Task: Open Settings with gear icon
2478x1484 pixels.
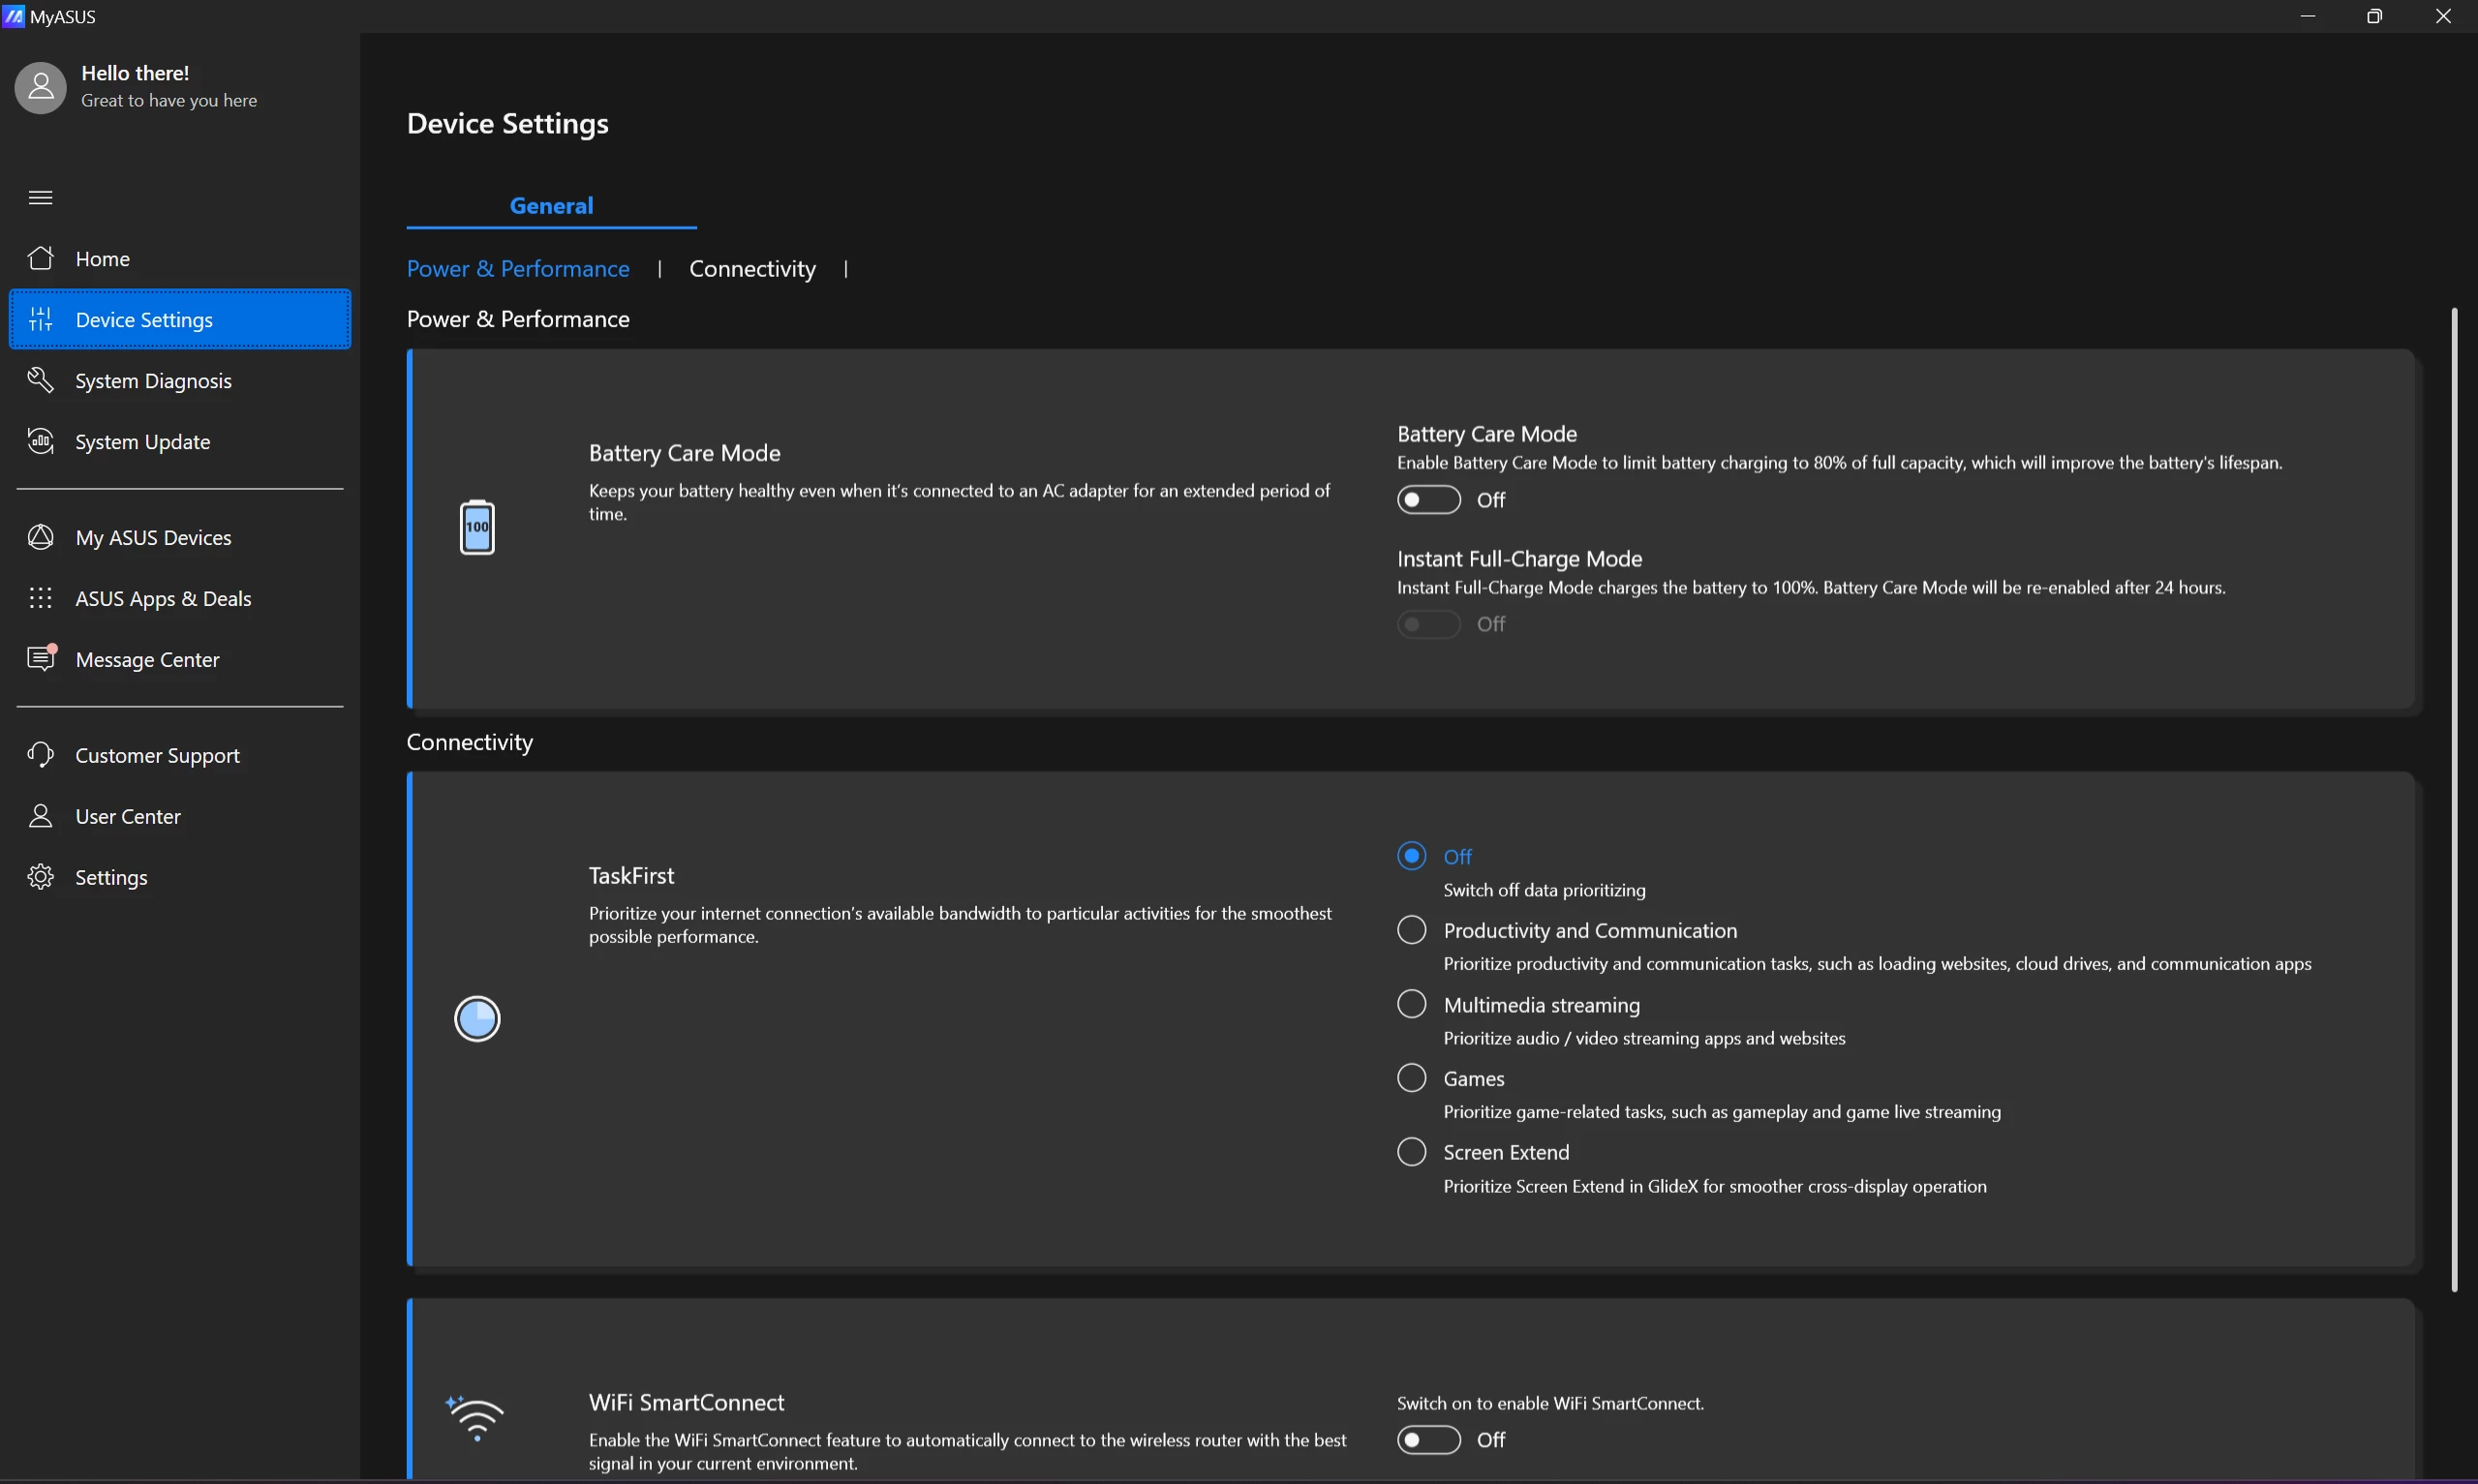Action: [111, 878]
